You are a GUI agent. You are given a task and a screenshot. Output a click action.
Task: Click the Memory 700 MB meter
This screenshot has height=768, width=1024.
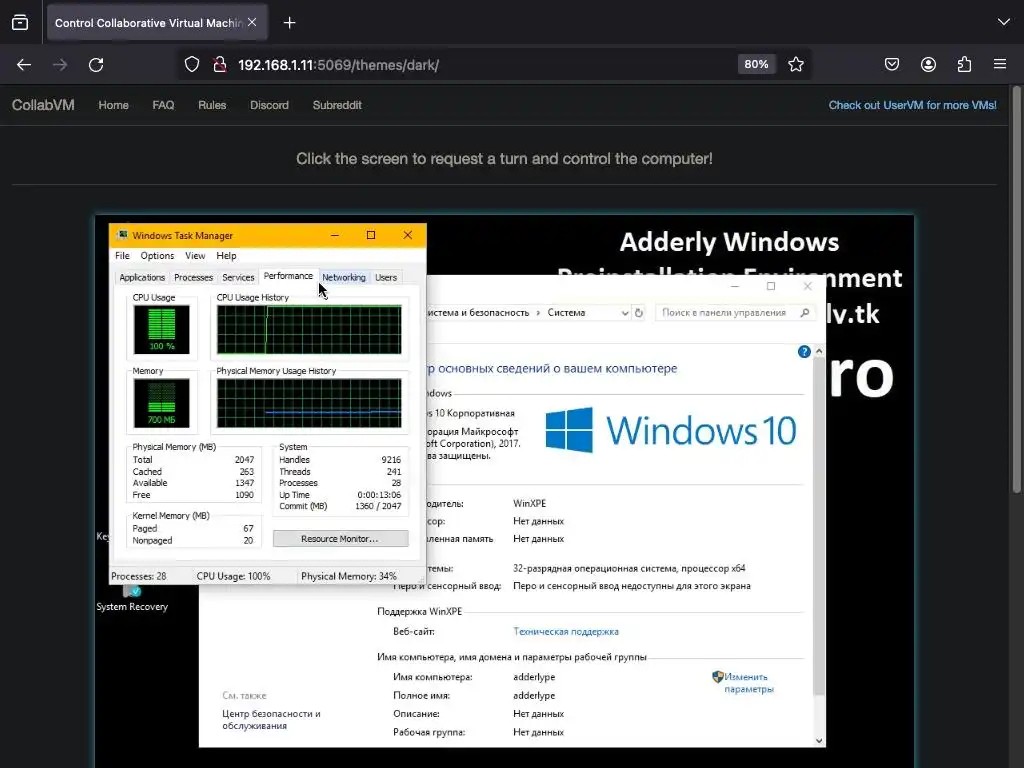click(161, 403)
